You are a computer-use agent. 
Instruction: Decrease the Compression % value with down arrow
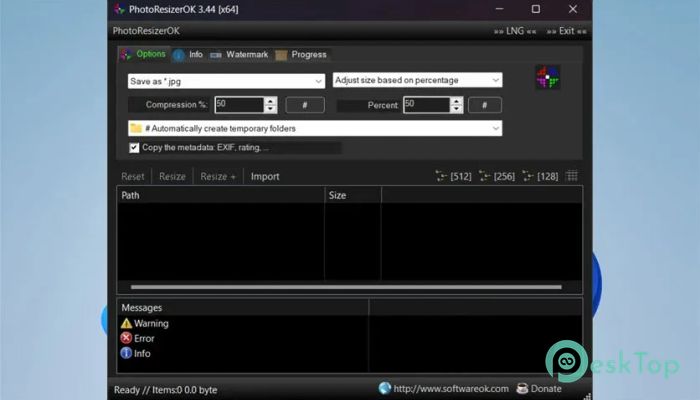[270, 108]
